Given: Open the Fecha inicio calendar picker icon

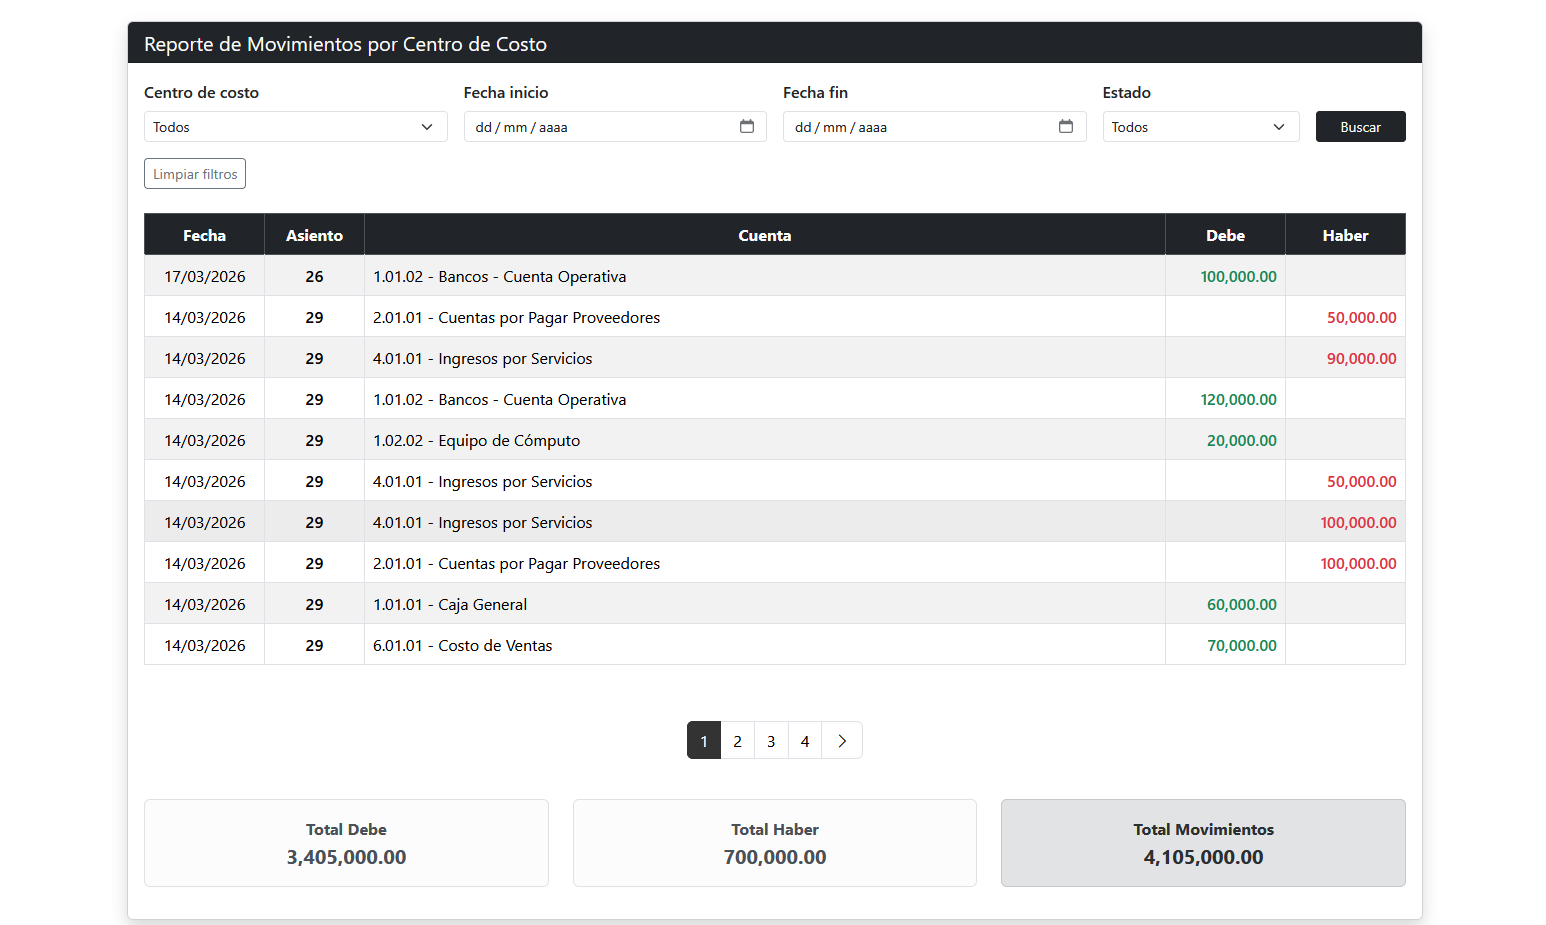Looking at the screenshot, I should [x=746, y=126].
